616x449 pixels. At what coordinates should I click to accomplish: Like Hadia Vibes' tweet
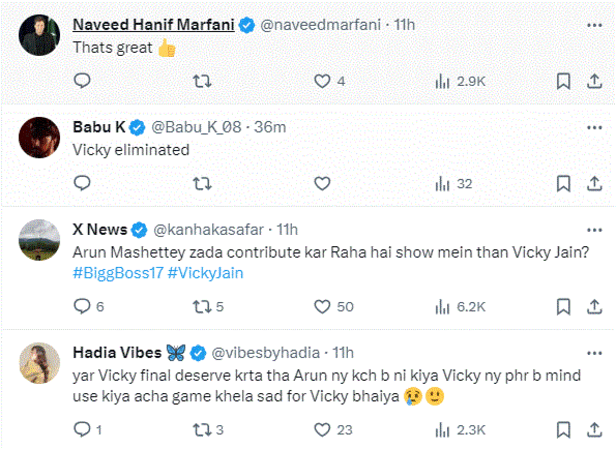tap(322, 429)
